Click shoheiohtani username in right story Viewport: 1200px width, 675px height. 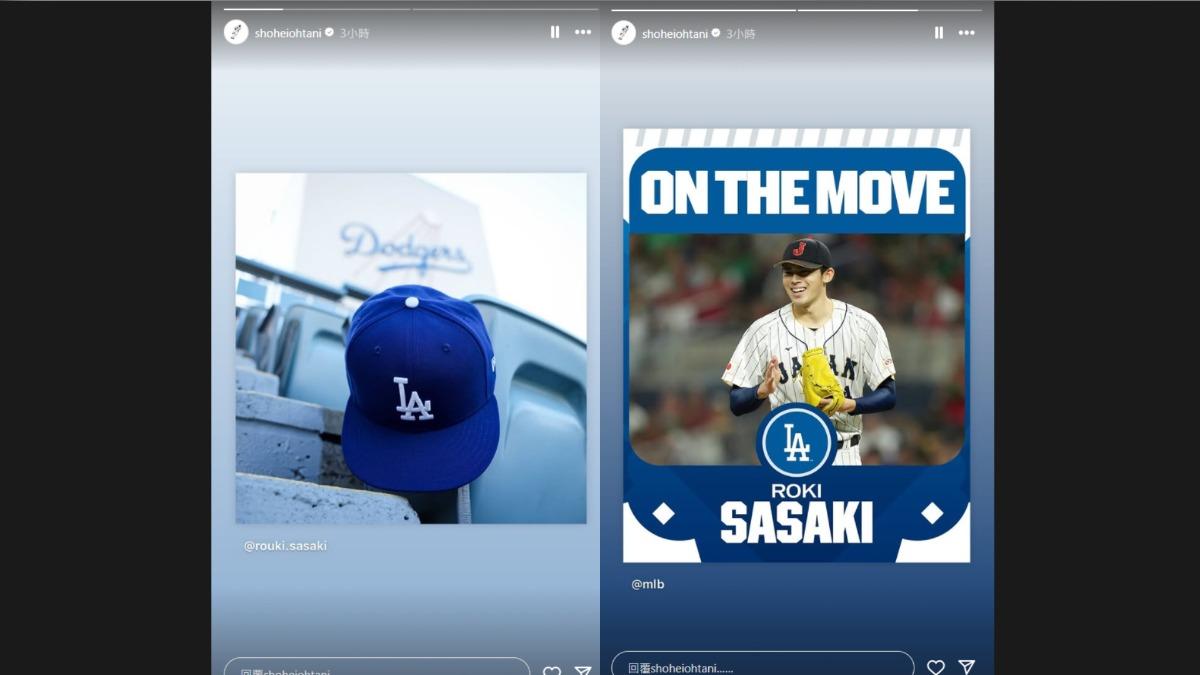pyautogui.click(x=675, y=34)
